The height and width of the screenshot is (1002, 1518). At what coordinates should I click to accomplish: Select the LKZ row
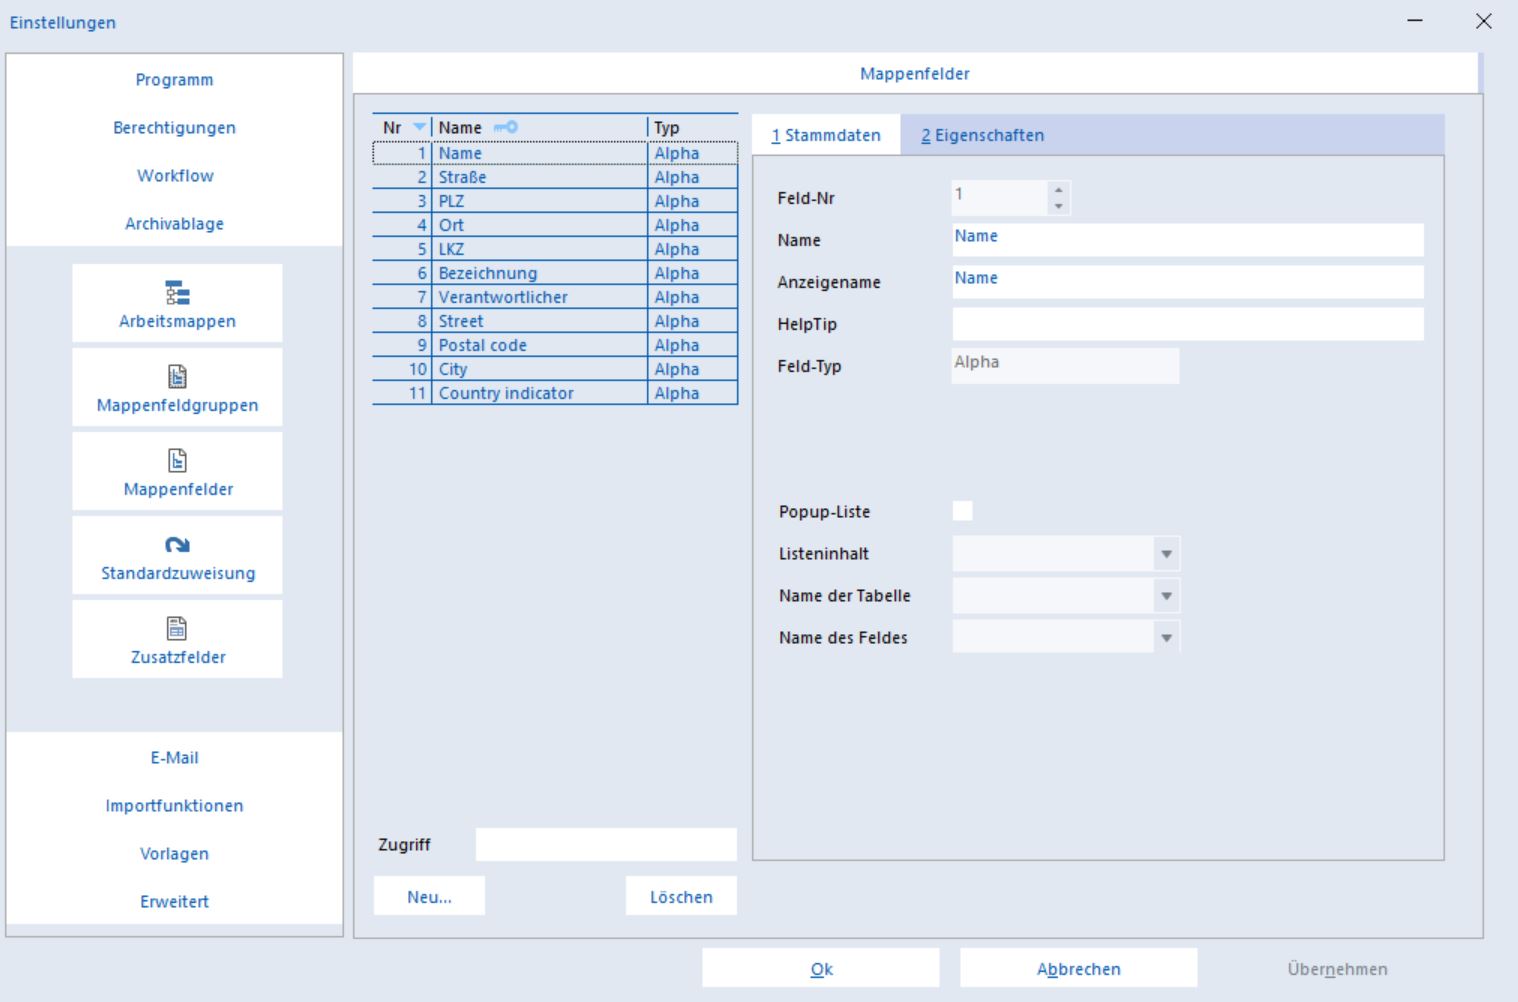pos(555,249)
